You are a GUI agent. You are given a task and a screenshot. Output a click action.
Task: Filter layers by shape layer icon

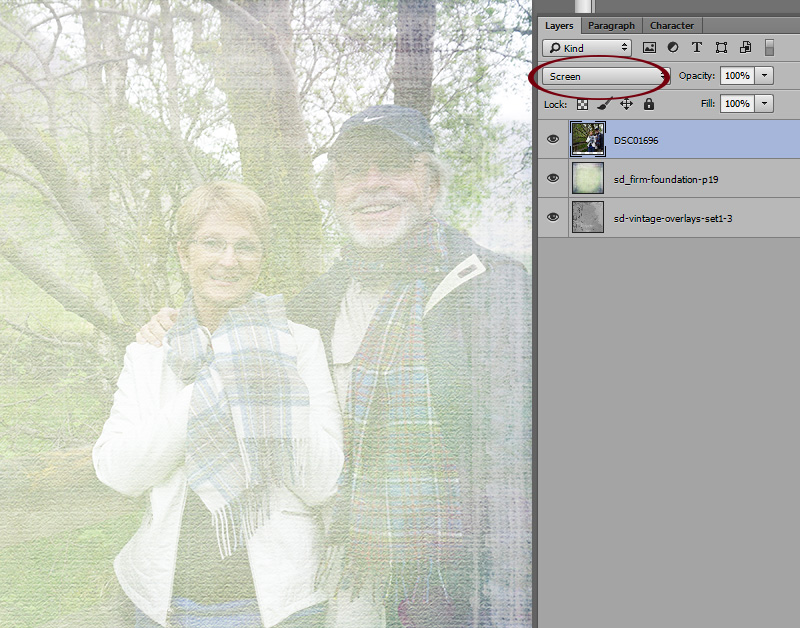(721, 47)
